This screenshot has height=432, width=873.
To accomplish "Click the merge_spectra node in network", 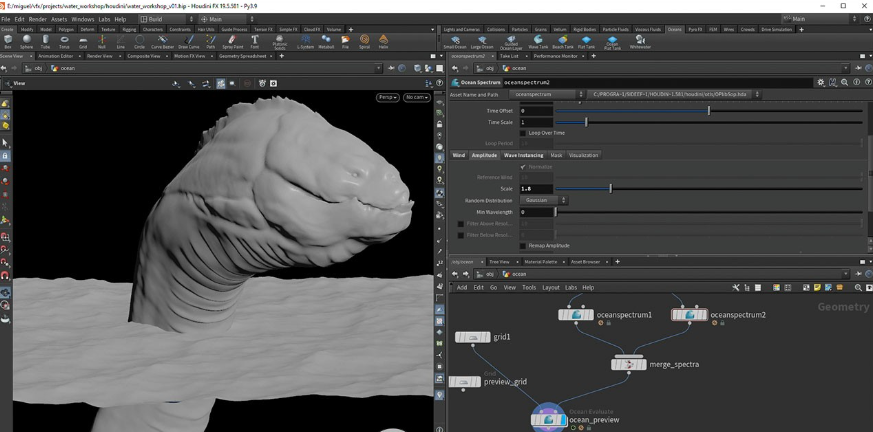I will tap(628, 364).
